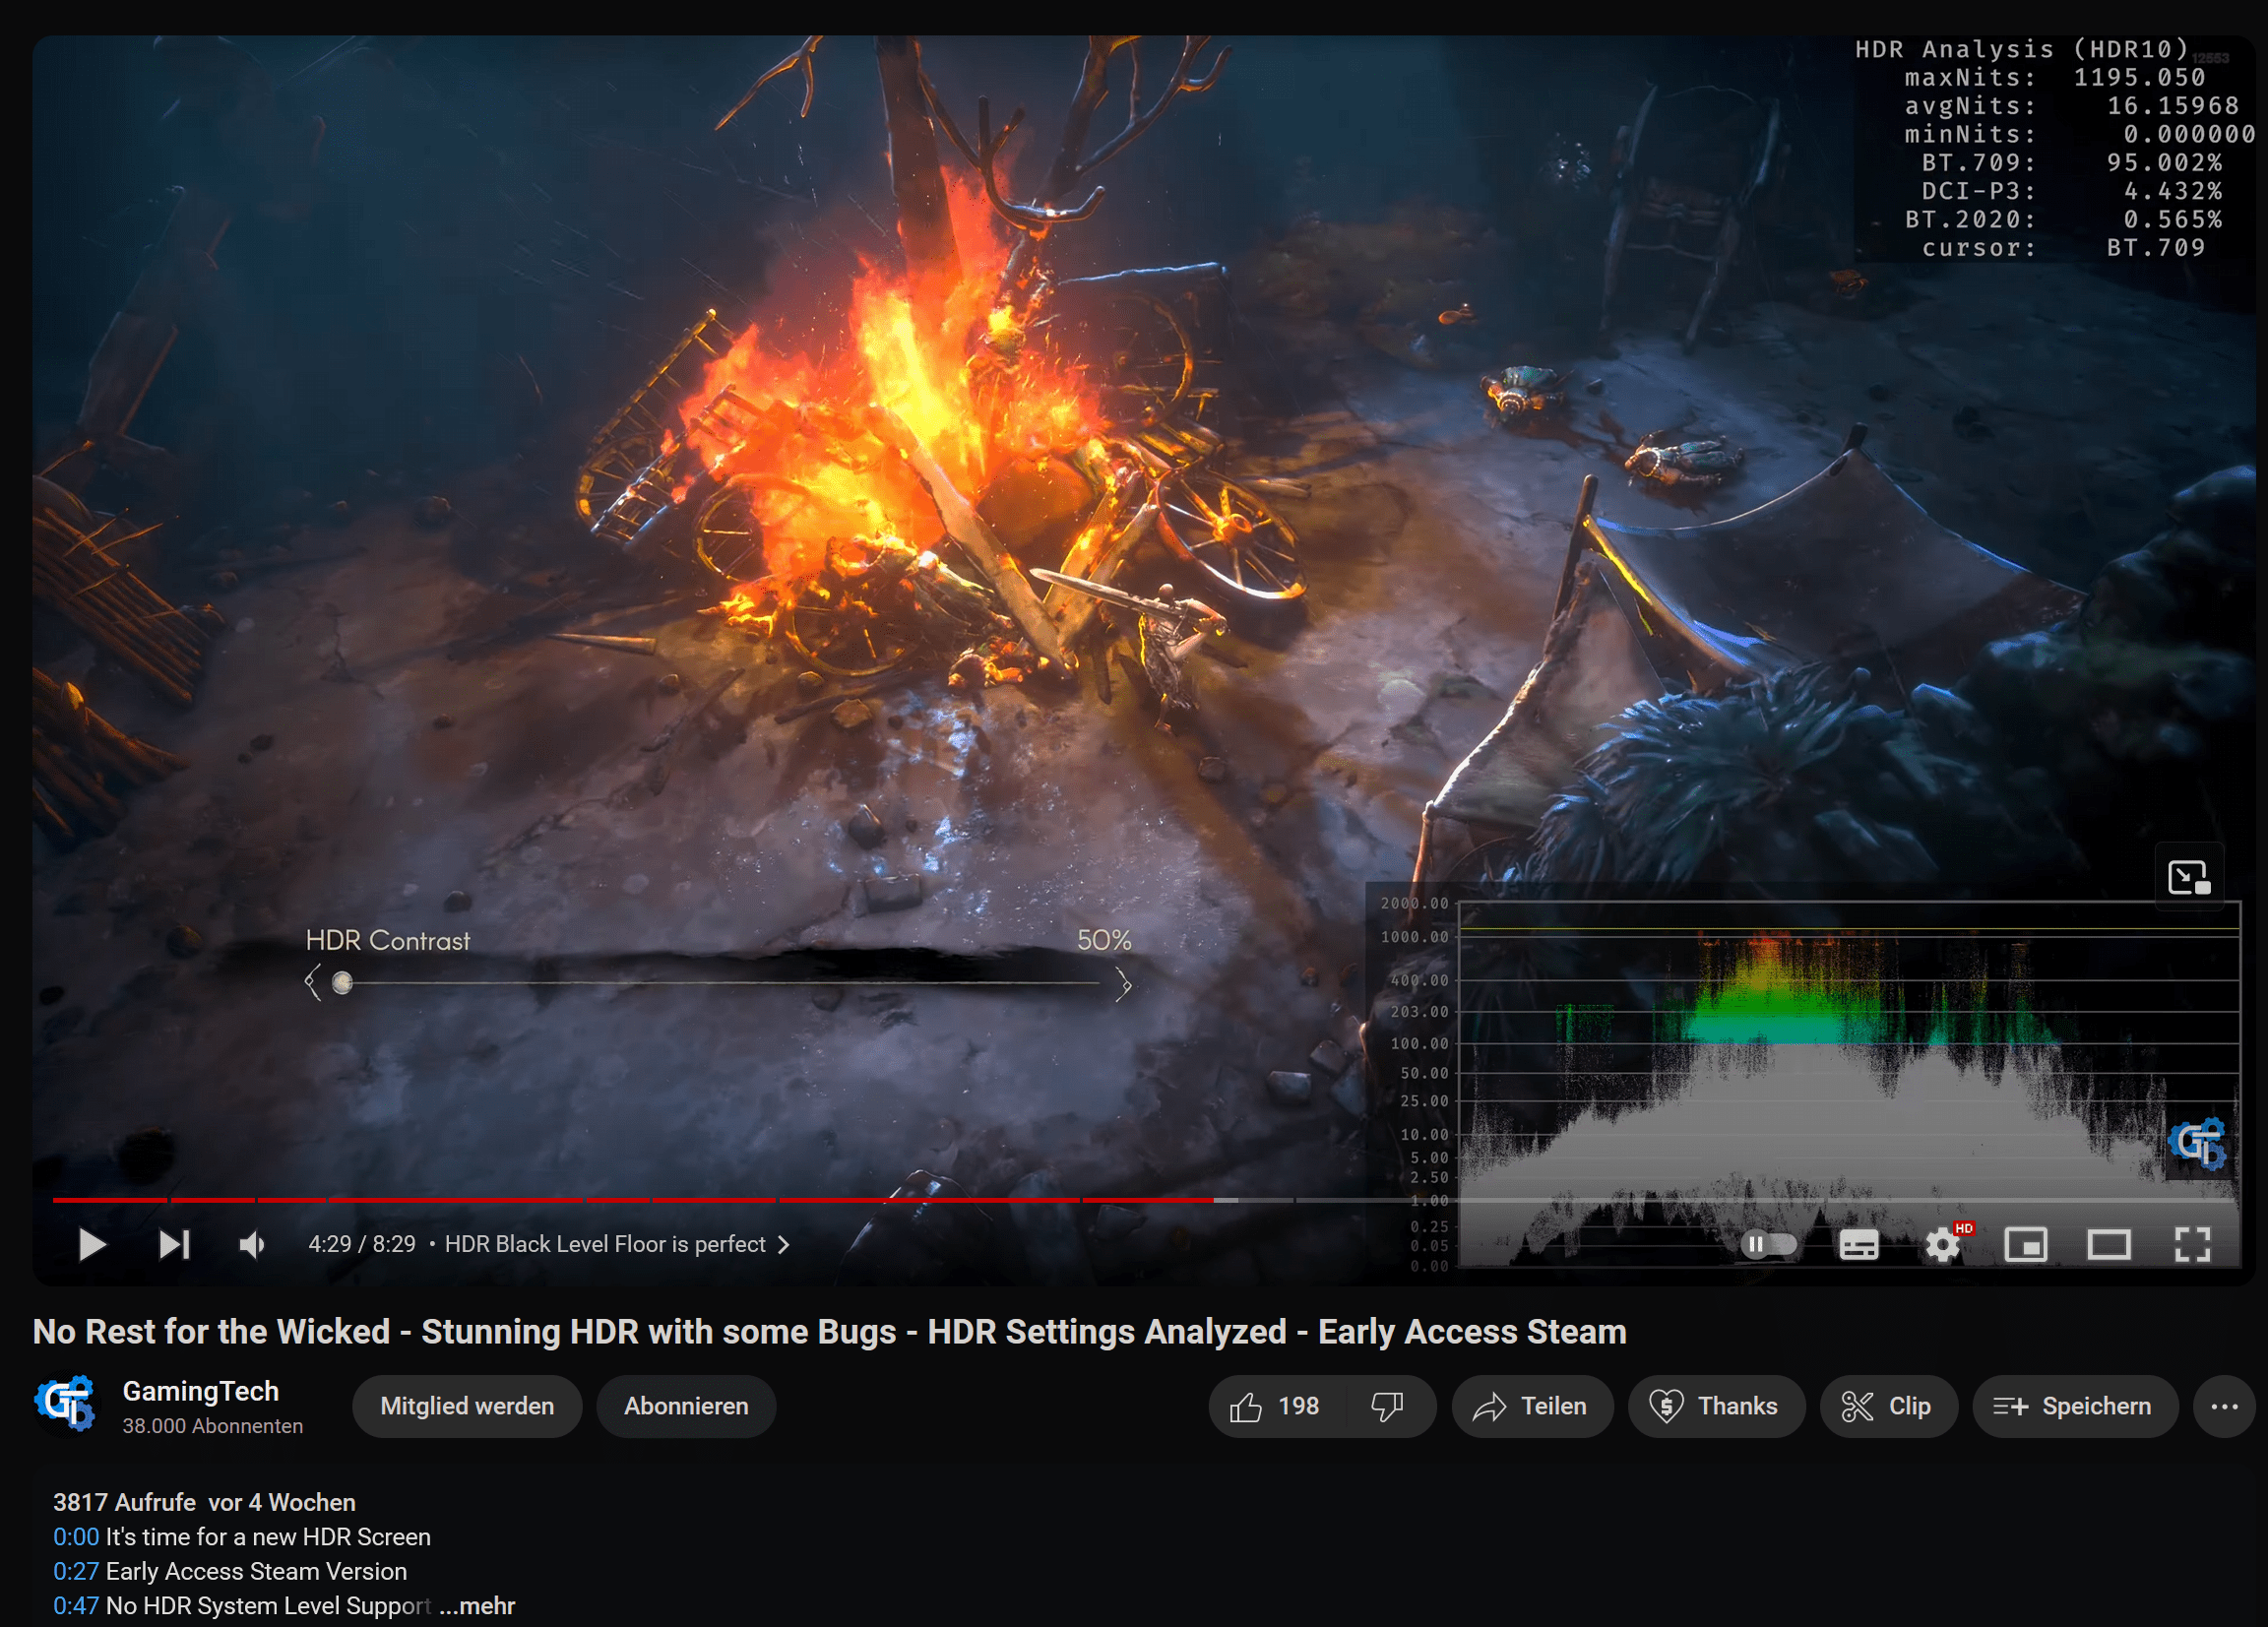
Task: Click '3817 Aufrufe vor 4 Wochen' text
Action: coord(204,1502)
